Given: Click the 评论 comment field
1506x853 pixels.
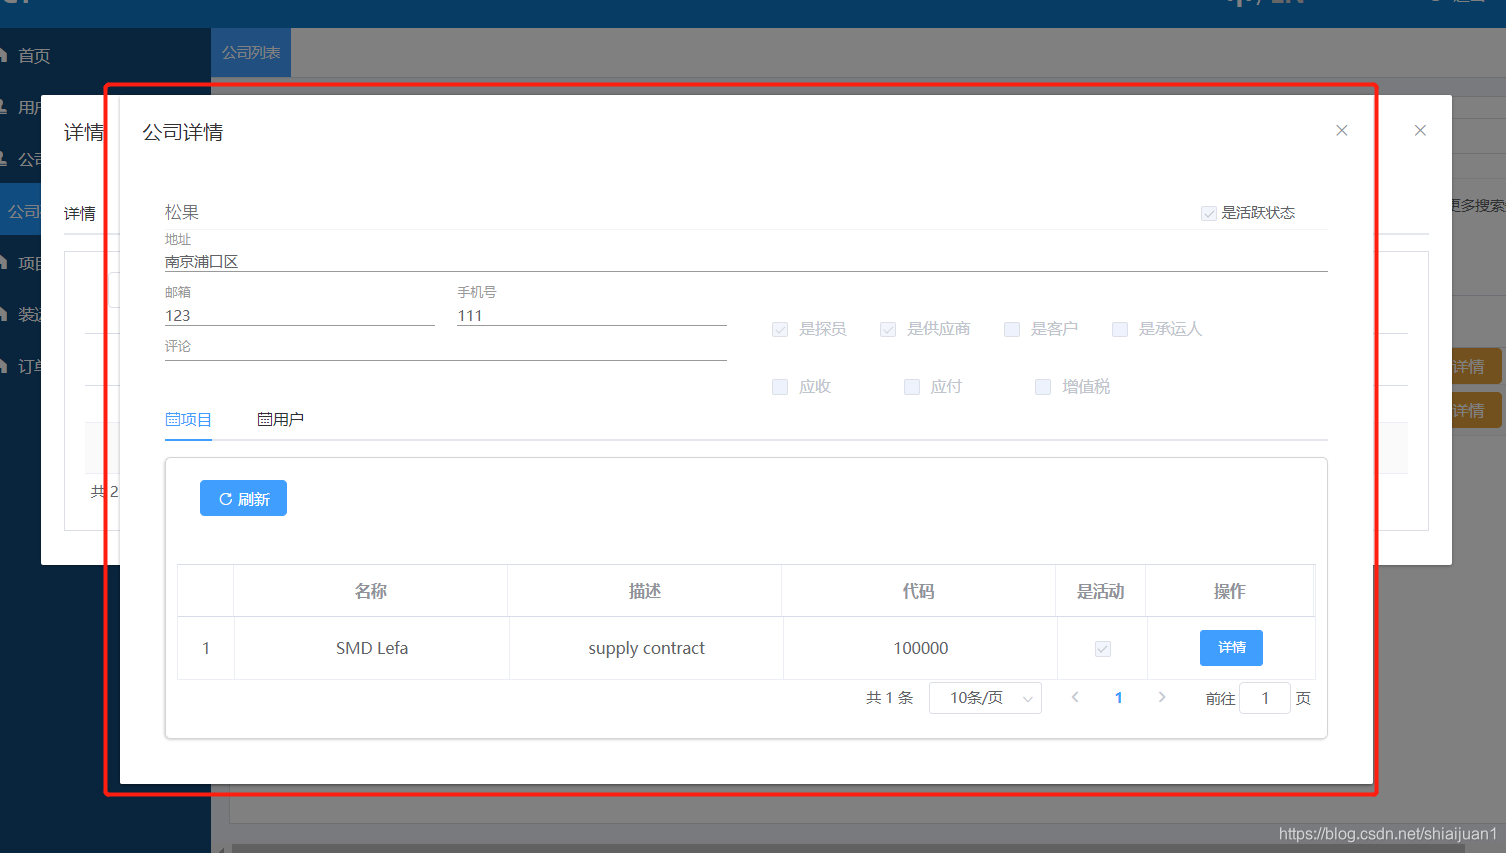Looking at the screenshot, I should pos(446,349).
